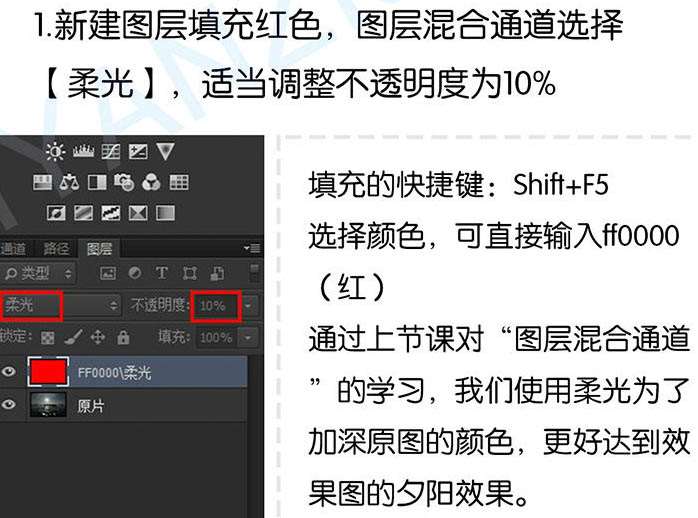Click the red FF0000 layer thumbnail
698x518 pixels.
click(49, 372)
